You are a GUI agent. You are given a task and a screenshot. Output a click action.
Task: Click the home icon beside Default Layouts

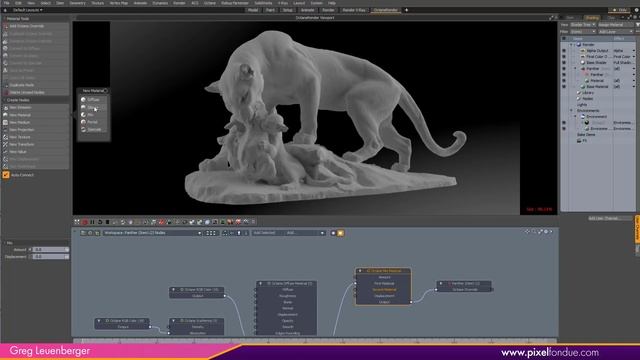pos(5,10)
